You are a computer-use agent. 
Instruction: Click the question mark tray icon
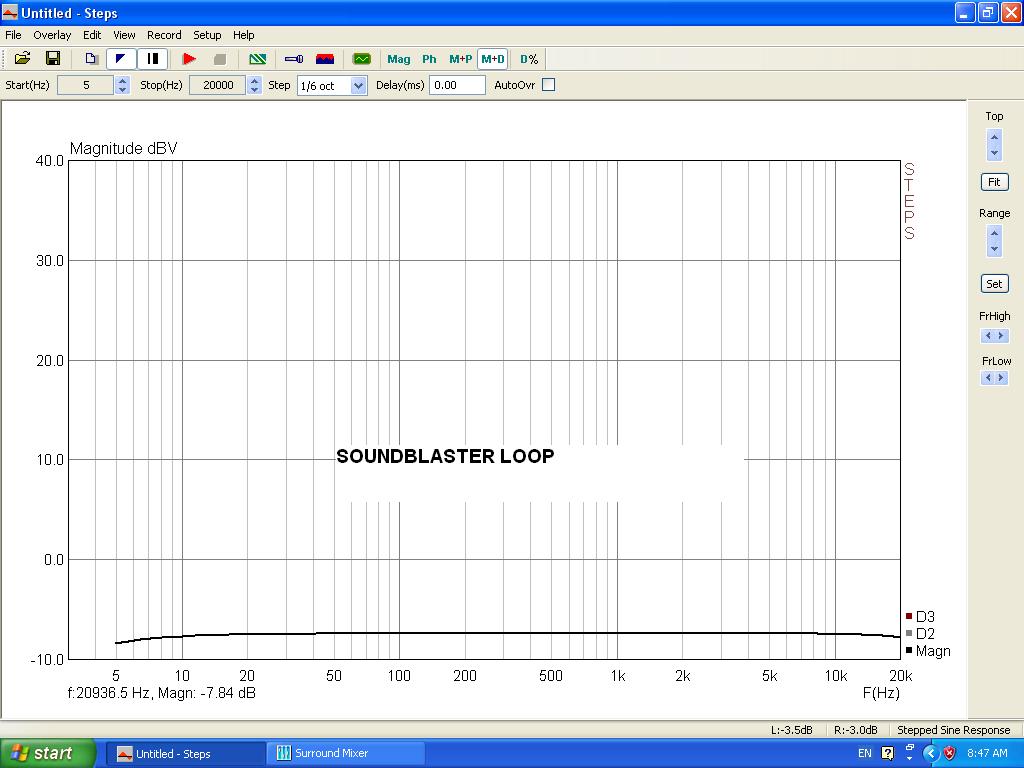887,753
